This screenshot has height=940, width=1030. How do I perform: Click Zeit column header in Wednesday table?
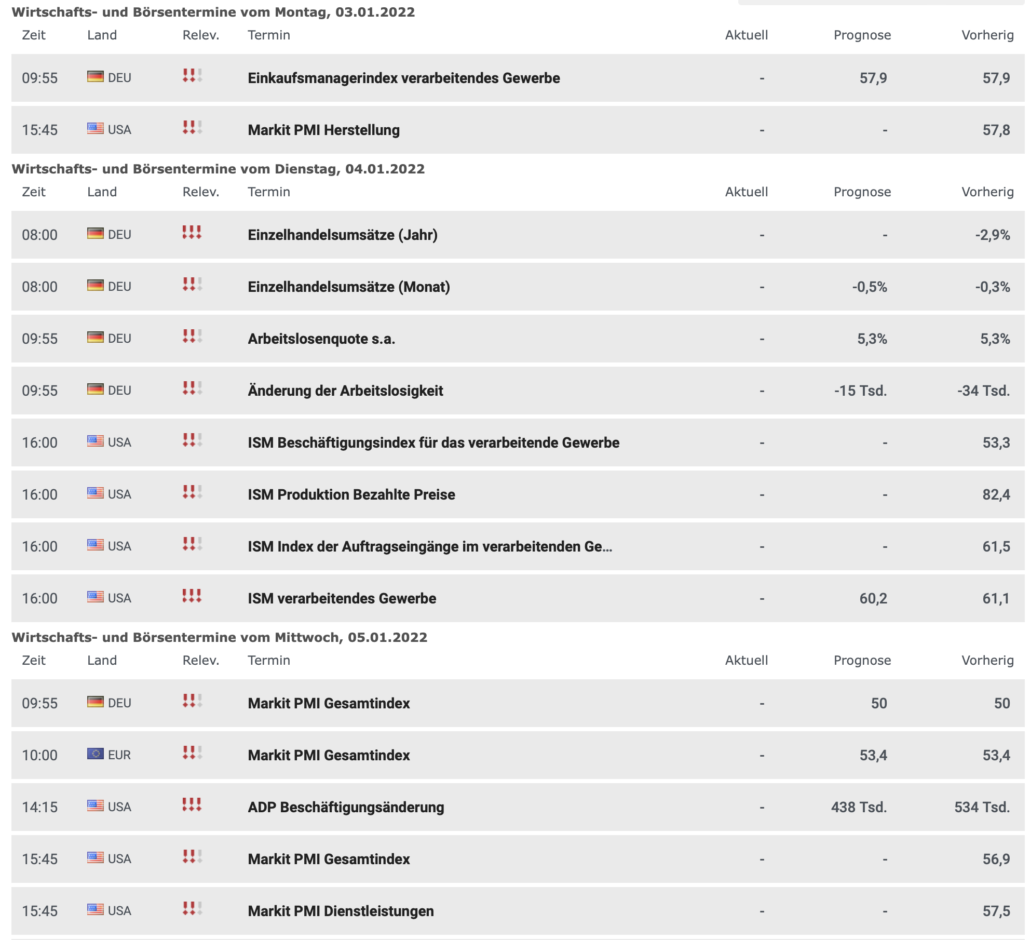34,660
